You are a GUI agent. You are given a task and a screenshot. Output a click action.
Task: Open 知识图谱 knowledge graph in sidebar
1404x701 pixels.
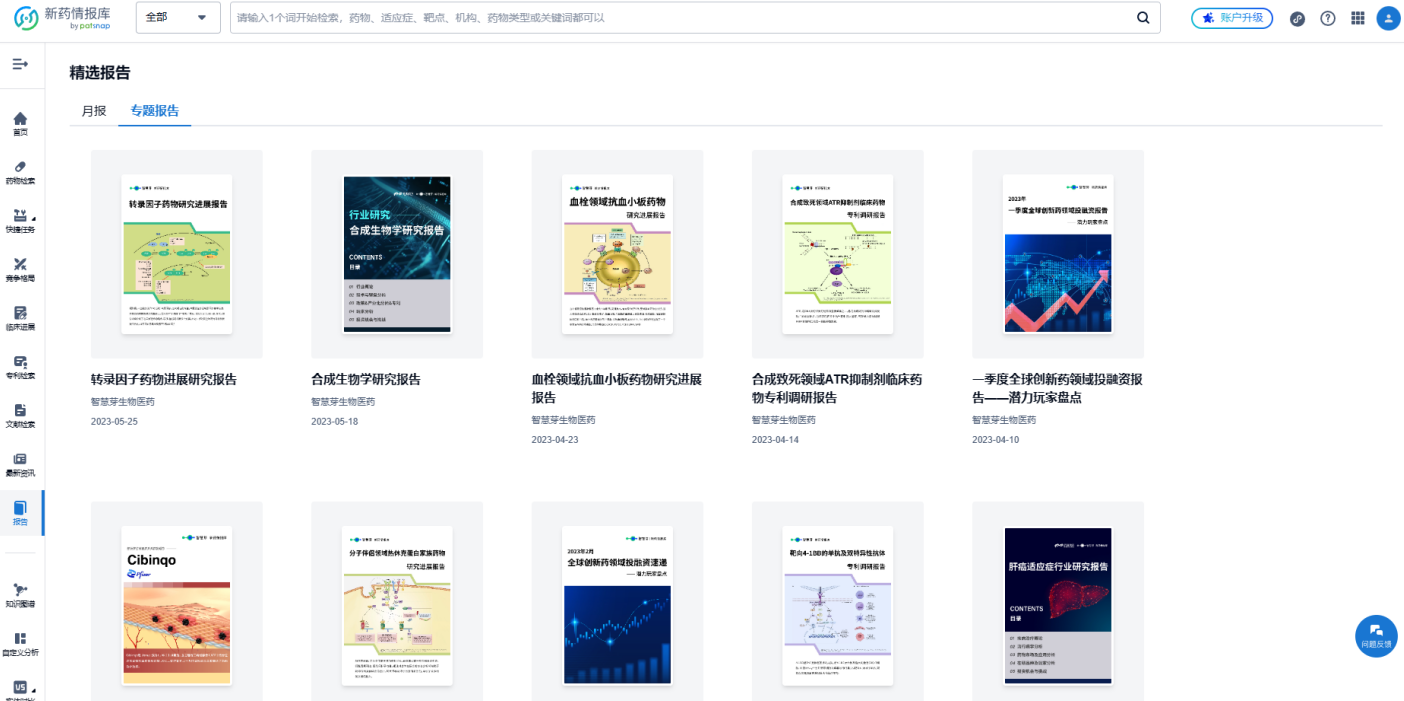coord(20,595)
